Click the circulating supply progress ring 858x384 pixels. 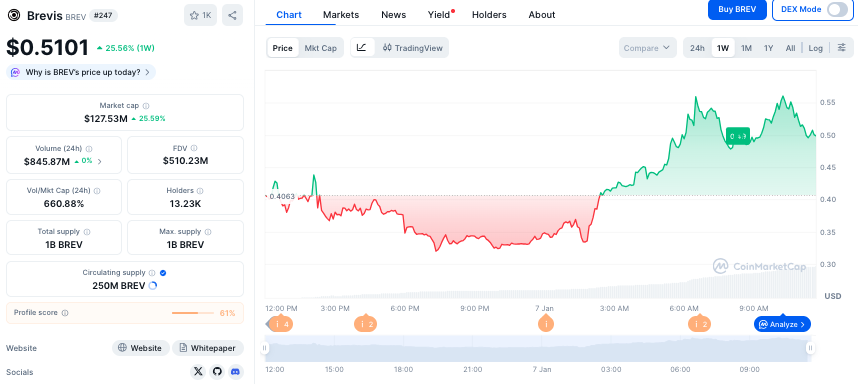tap(153, 286)
